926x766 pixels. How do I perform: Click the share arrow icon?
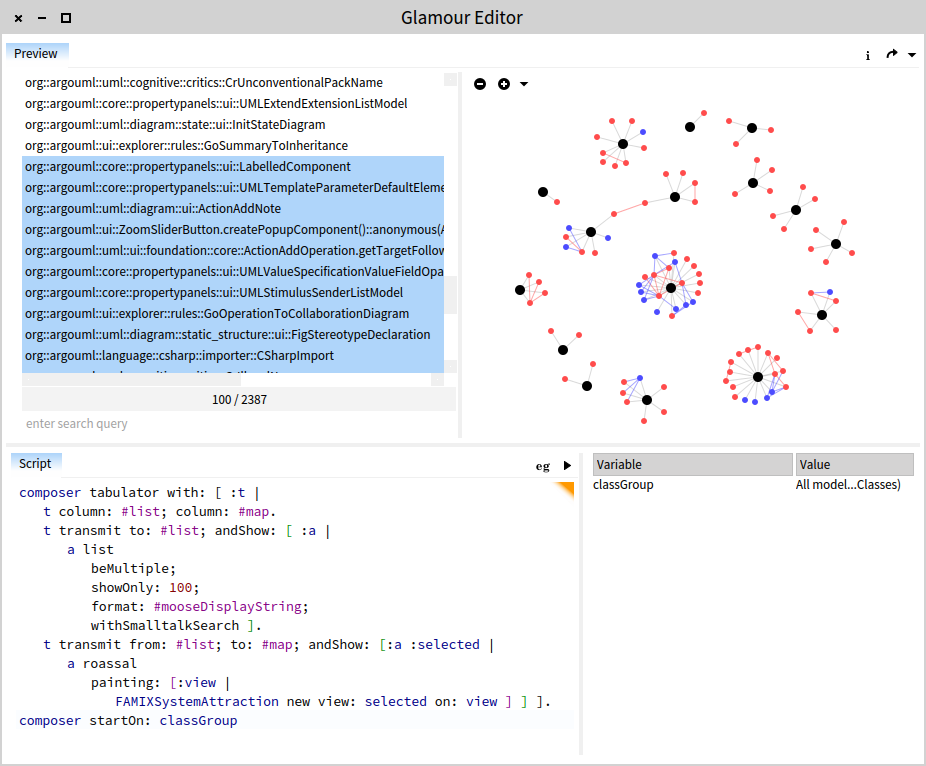pyautogui.click(x=892, y=54)
